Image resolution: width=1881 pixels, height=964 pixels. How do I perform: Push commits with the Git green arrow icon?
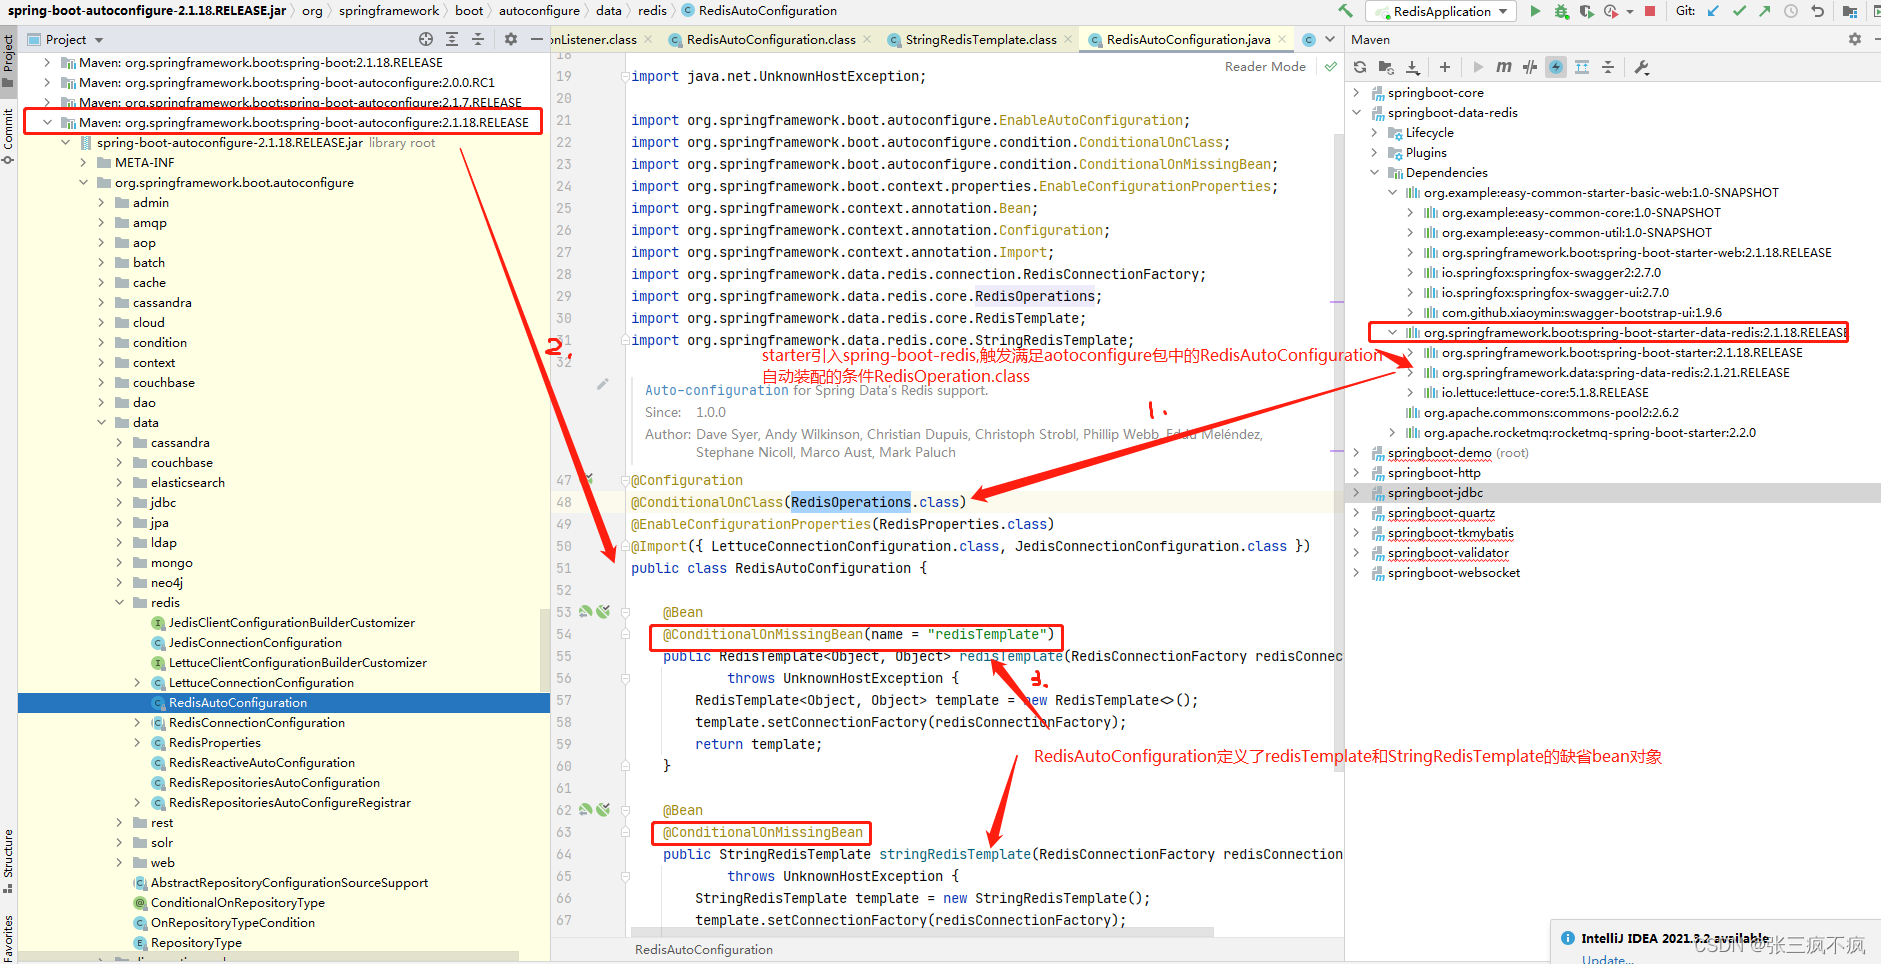[x=1764, y=11]
